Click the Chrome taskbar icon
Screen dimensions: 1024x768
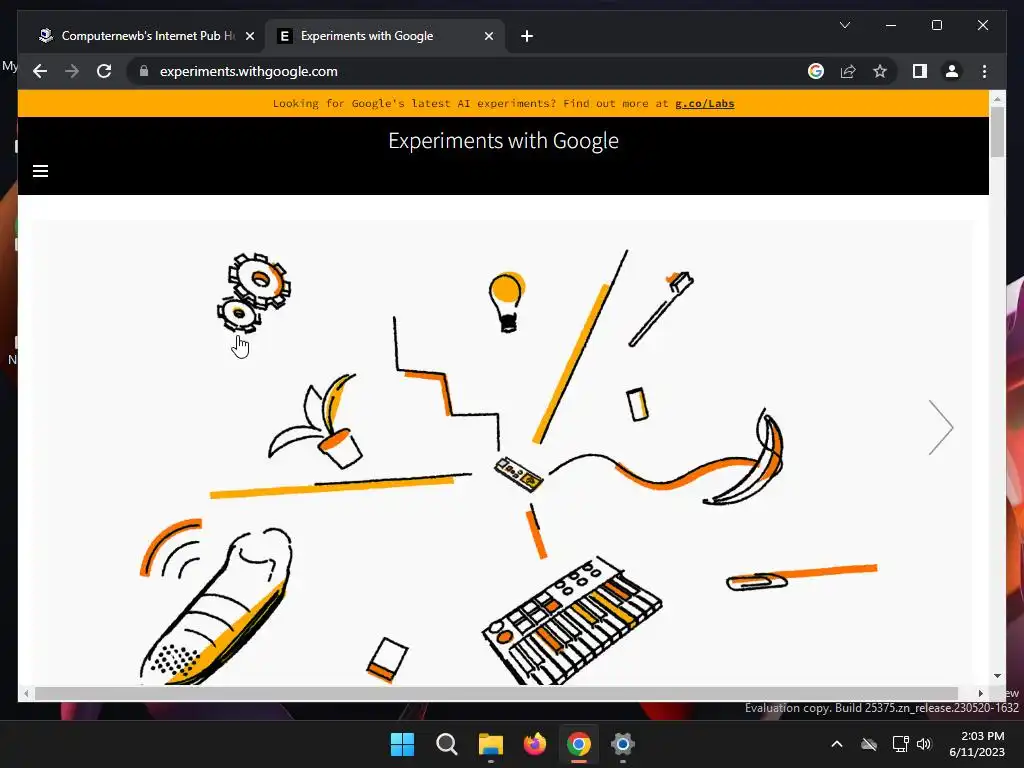[x=579, y=744]
